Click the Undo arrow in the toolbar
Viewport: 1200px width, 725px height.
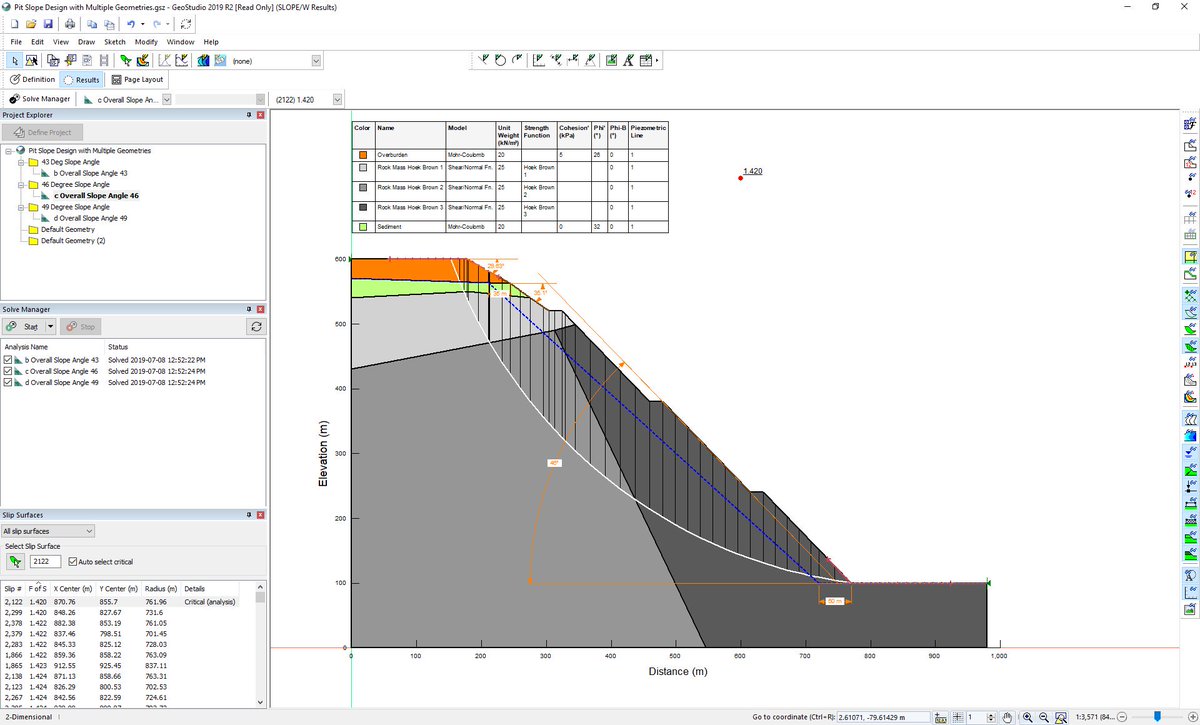131,24
